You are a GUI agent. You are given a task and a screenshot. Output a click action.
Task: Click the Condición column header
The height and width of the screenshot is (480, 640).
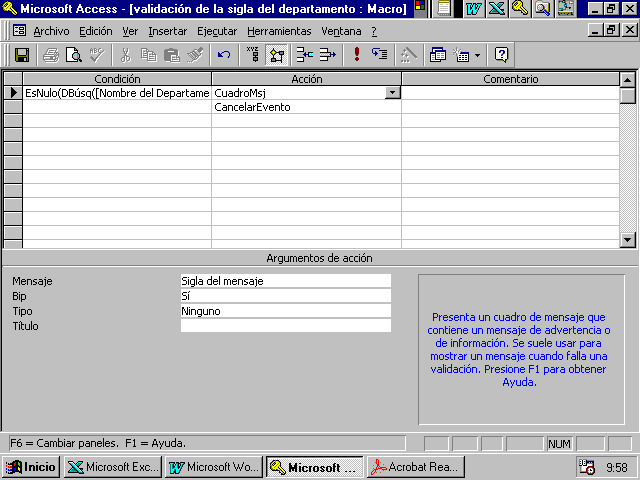pos(117,79)
